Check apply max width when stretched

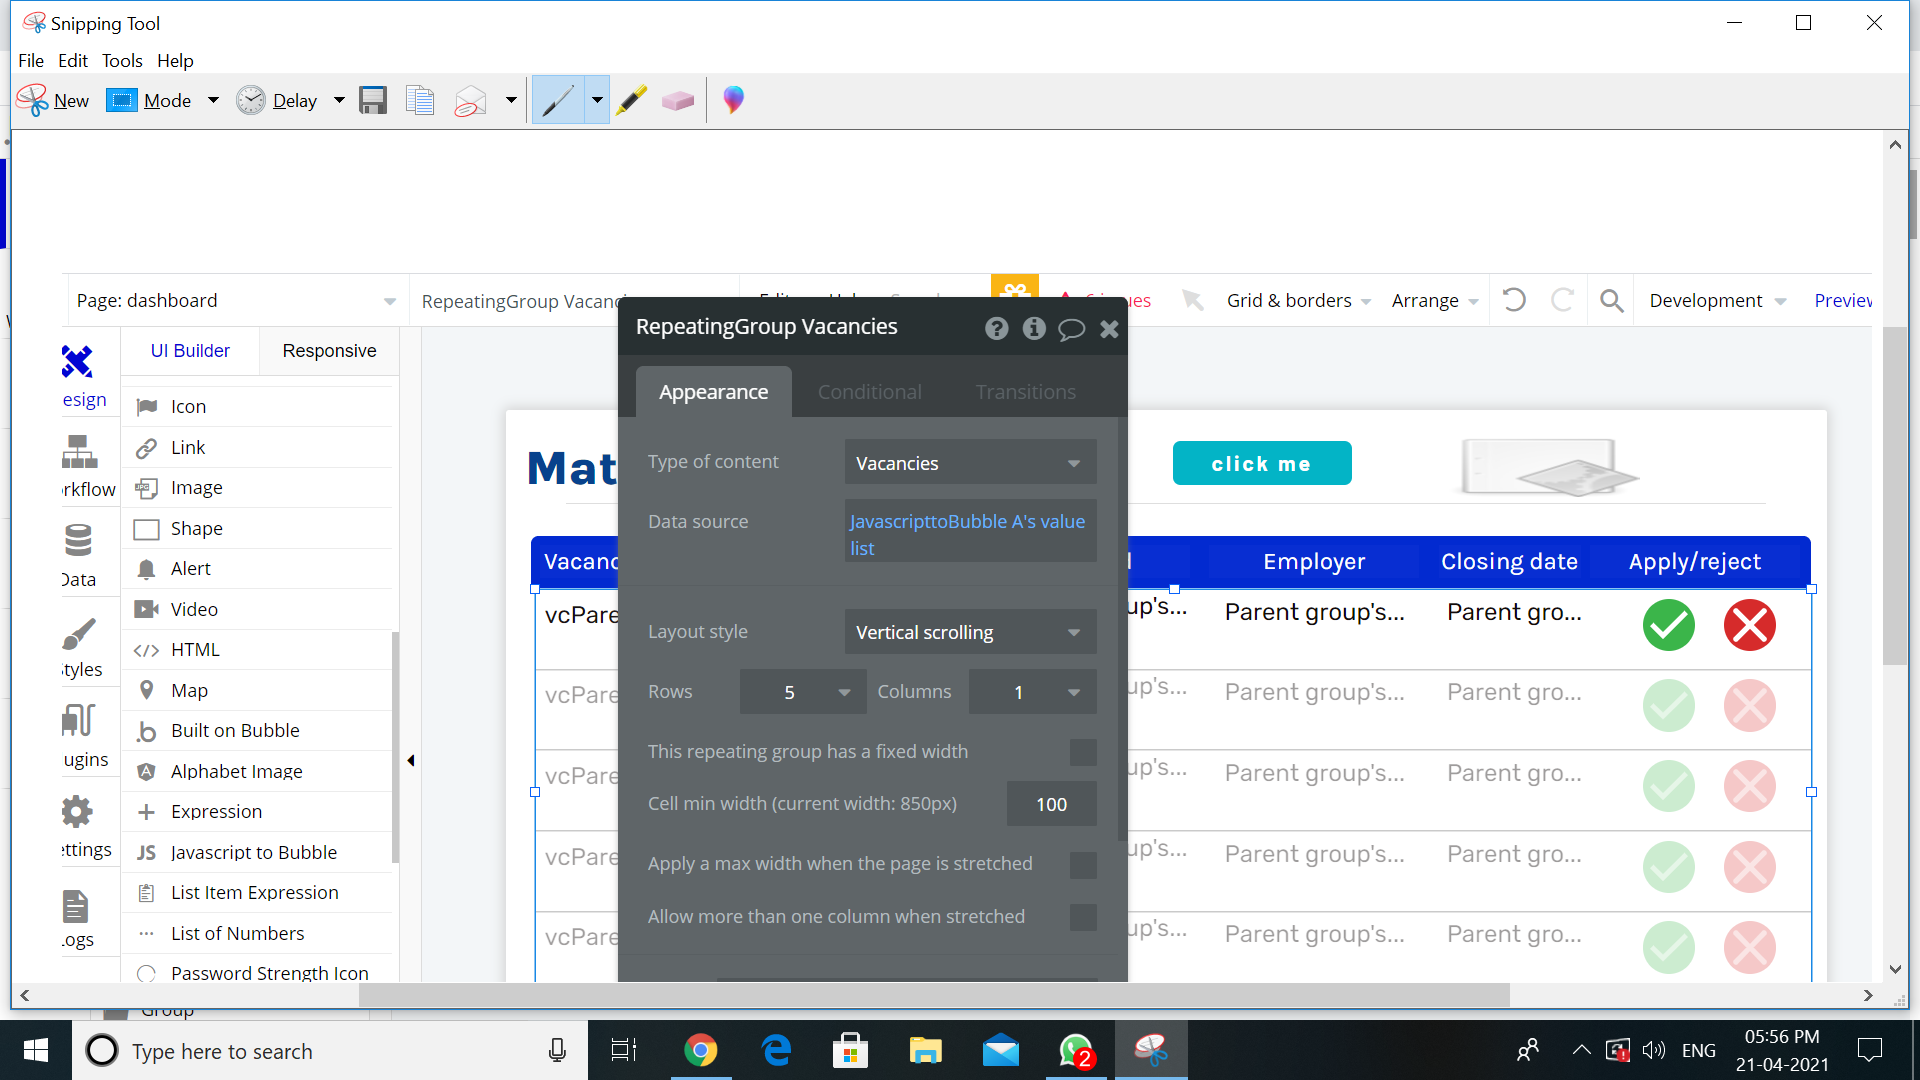(1083, 864)
